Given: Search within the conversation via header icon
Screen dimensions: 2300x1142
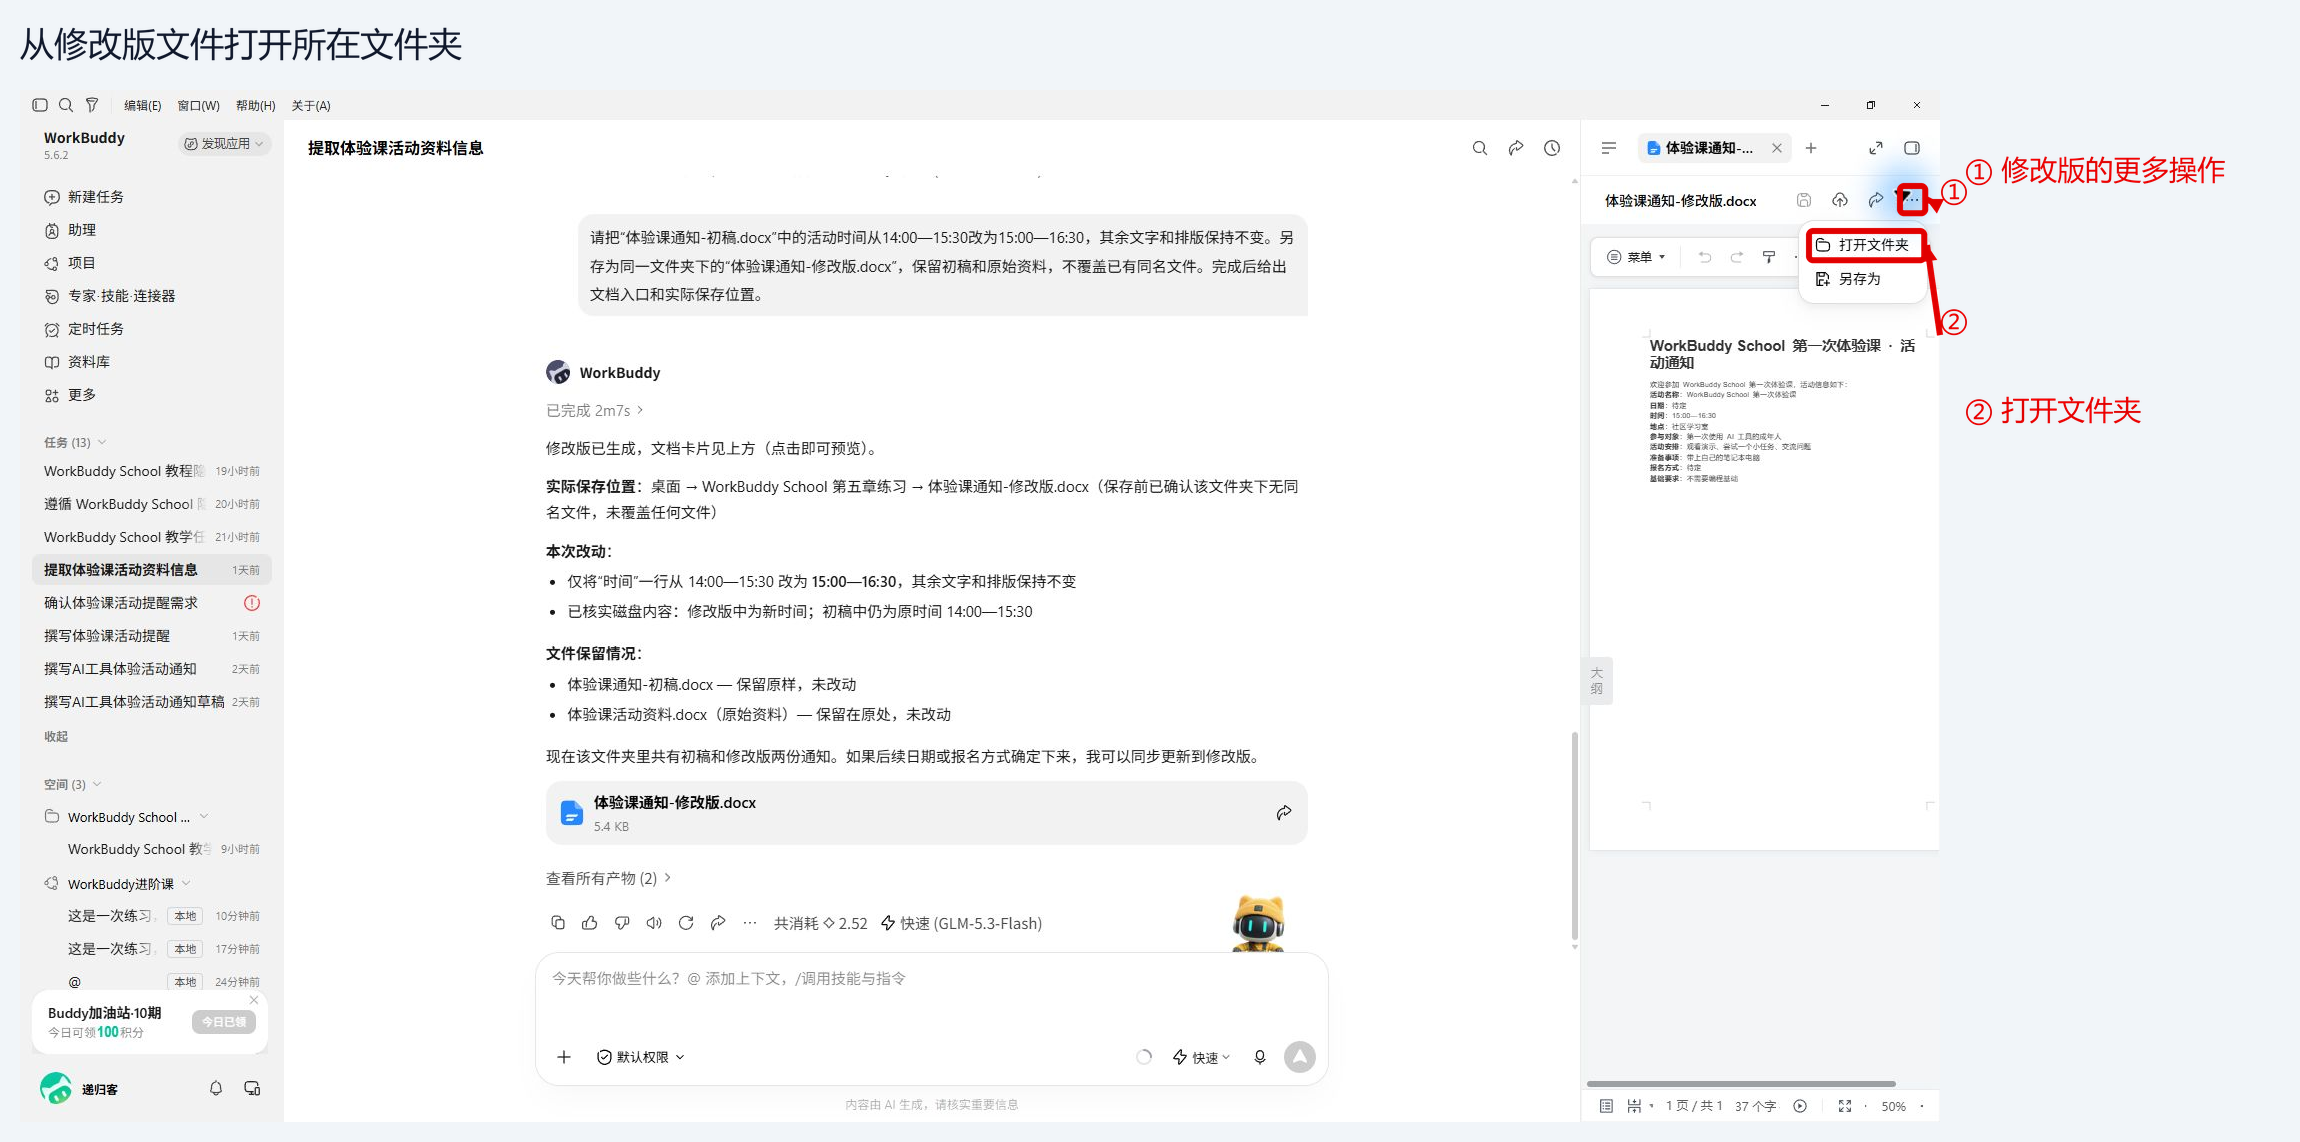Looking at the screenshot, I should click(x=1480, y=148).
